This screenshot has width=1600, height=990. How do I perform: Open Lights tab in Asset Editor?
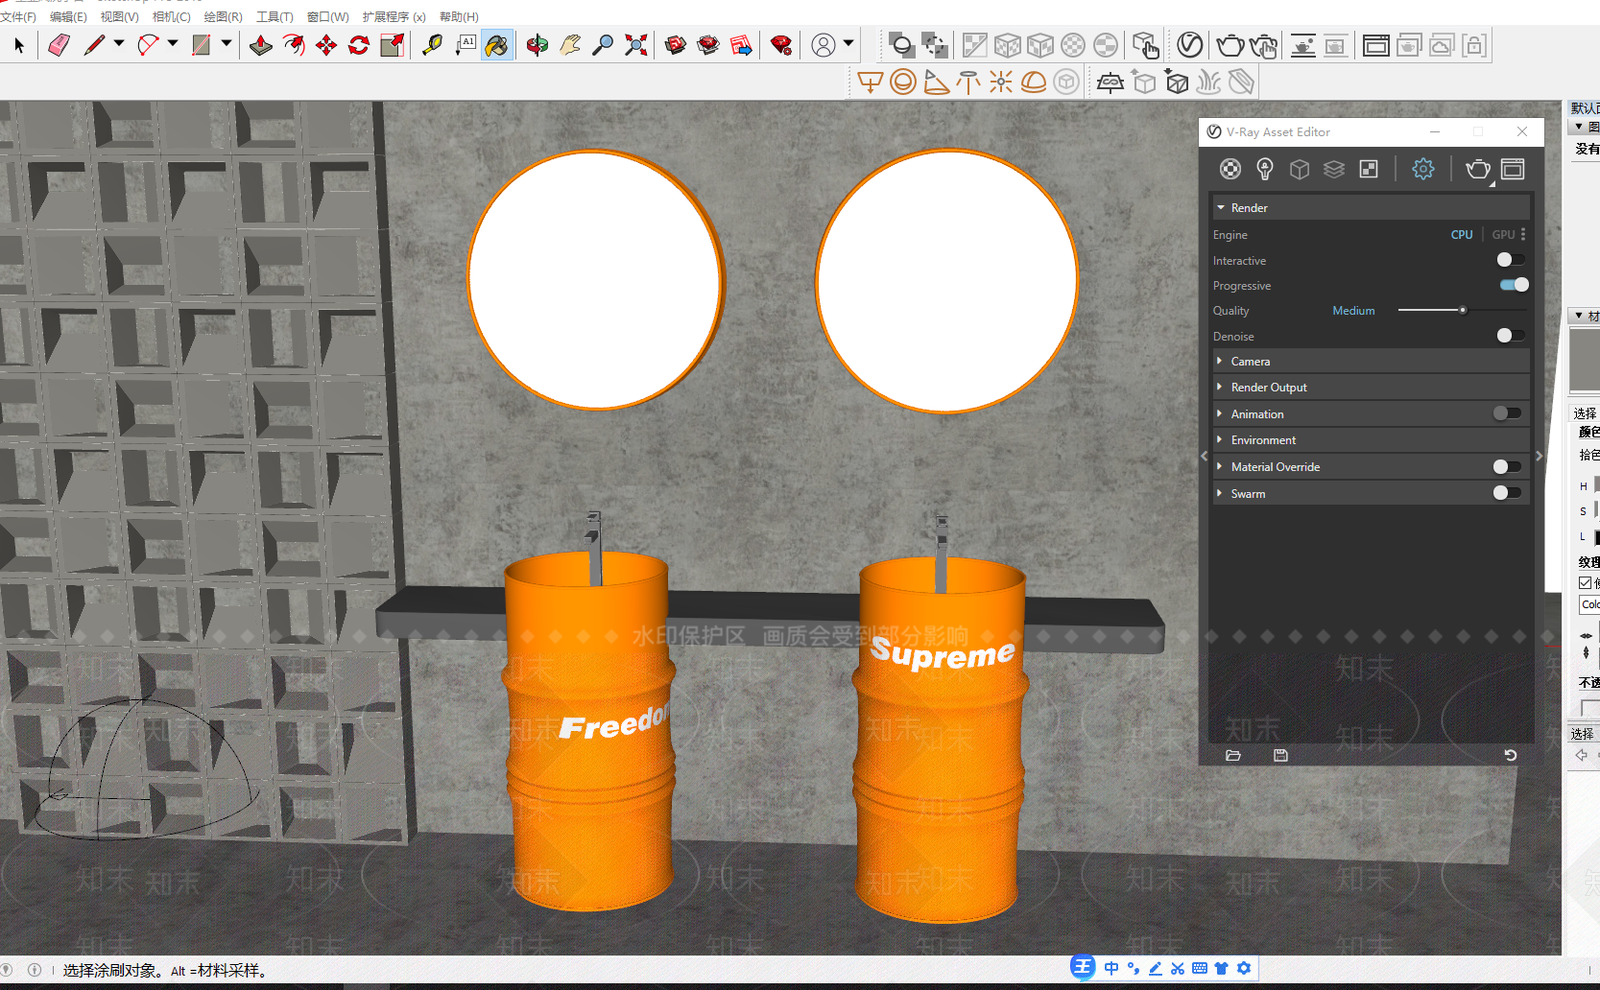click(1265, 169)
